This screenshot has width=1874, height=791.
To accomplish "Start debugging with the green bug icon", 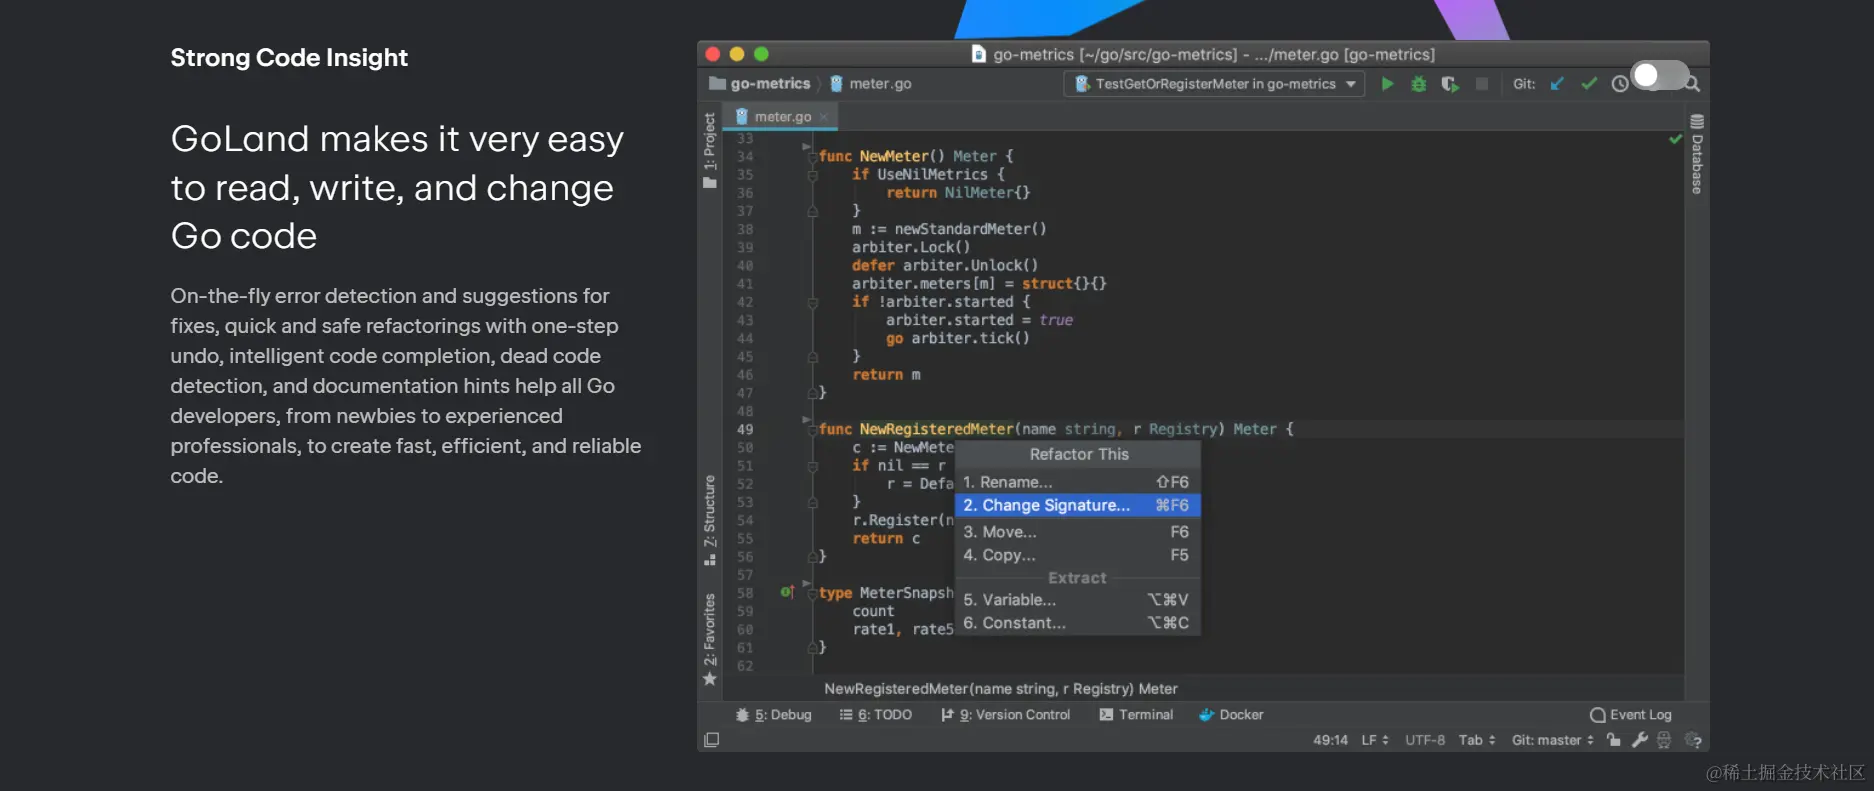I will pyautogui.click(x=1418, y=84).
